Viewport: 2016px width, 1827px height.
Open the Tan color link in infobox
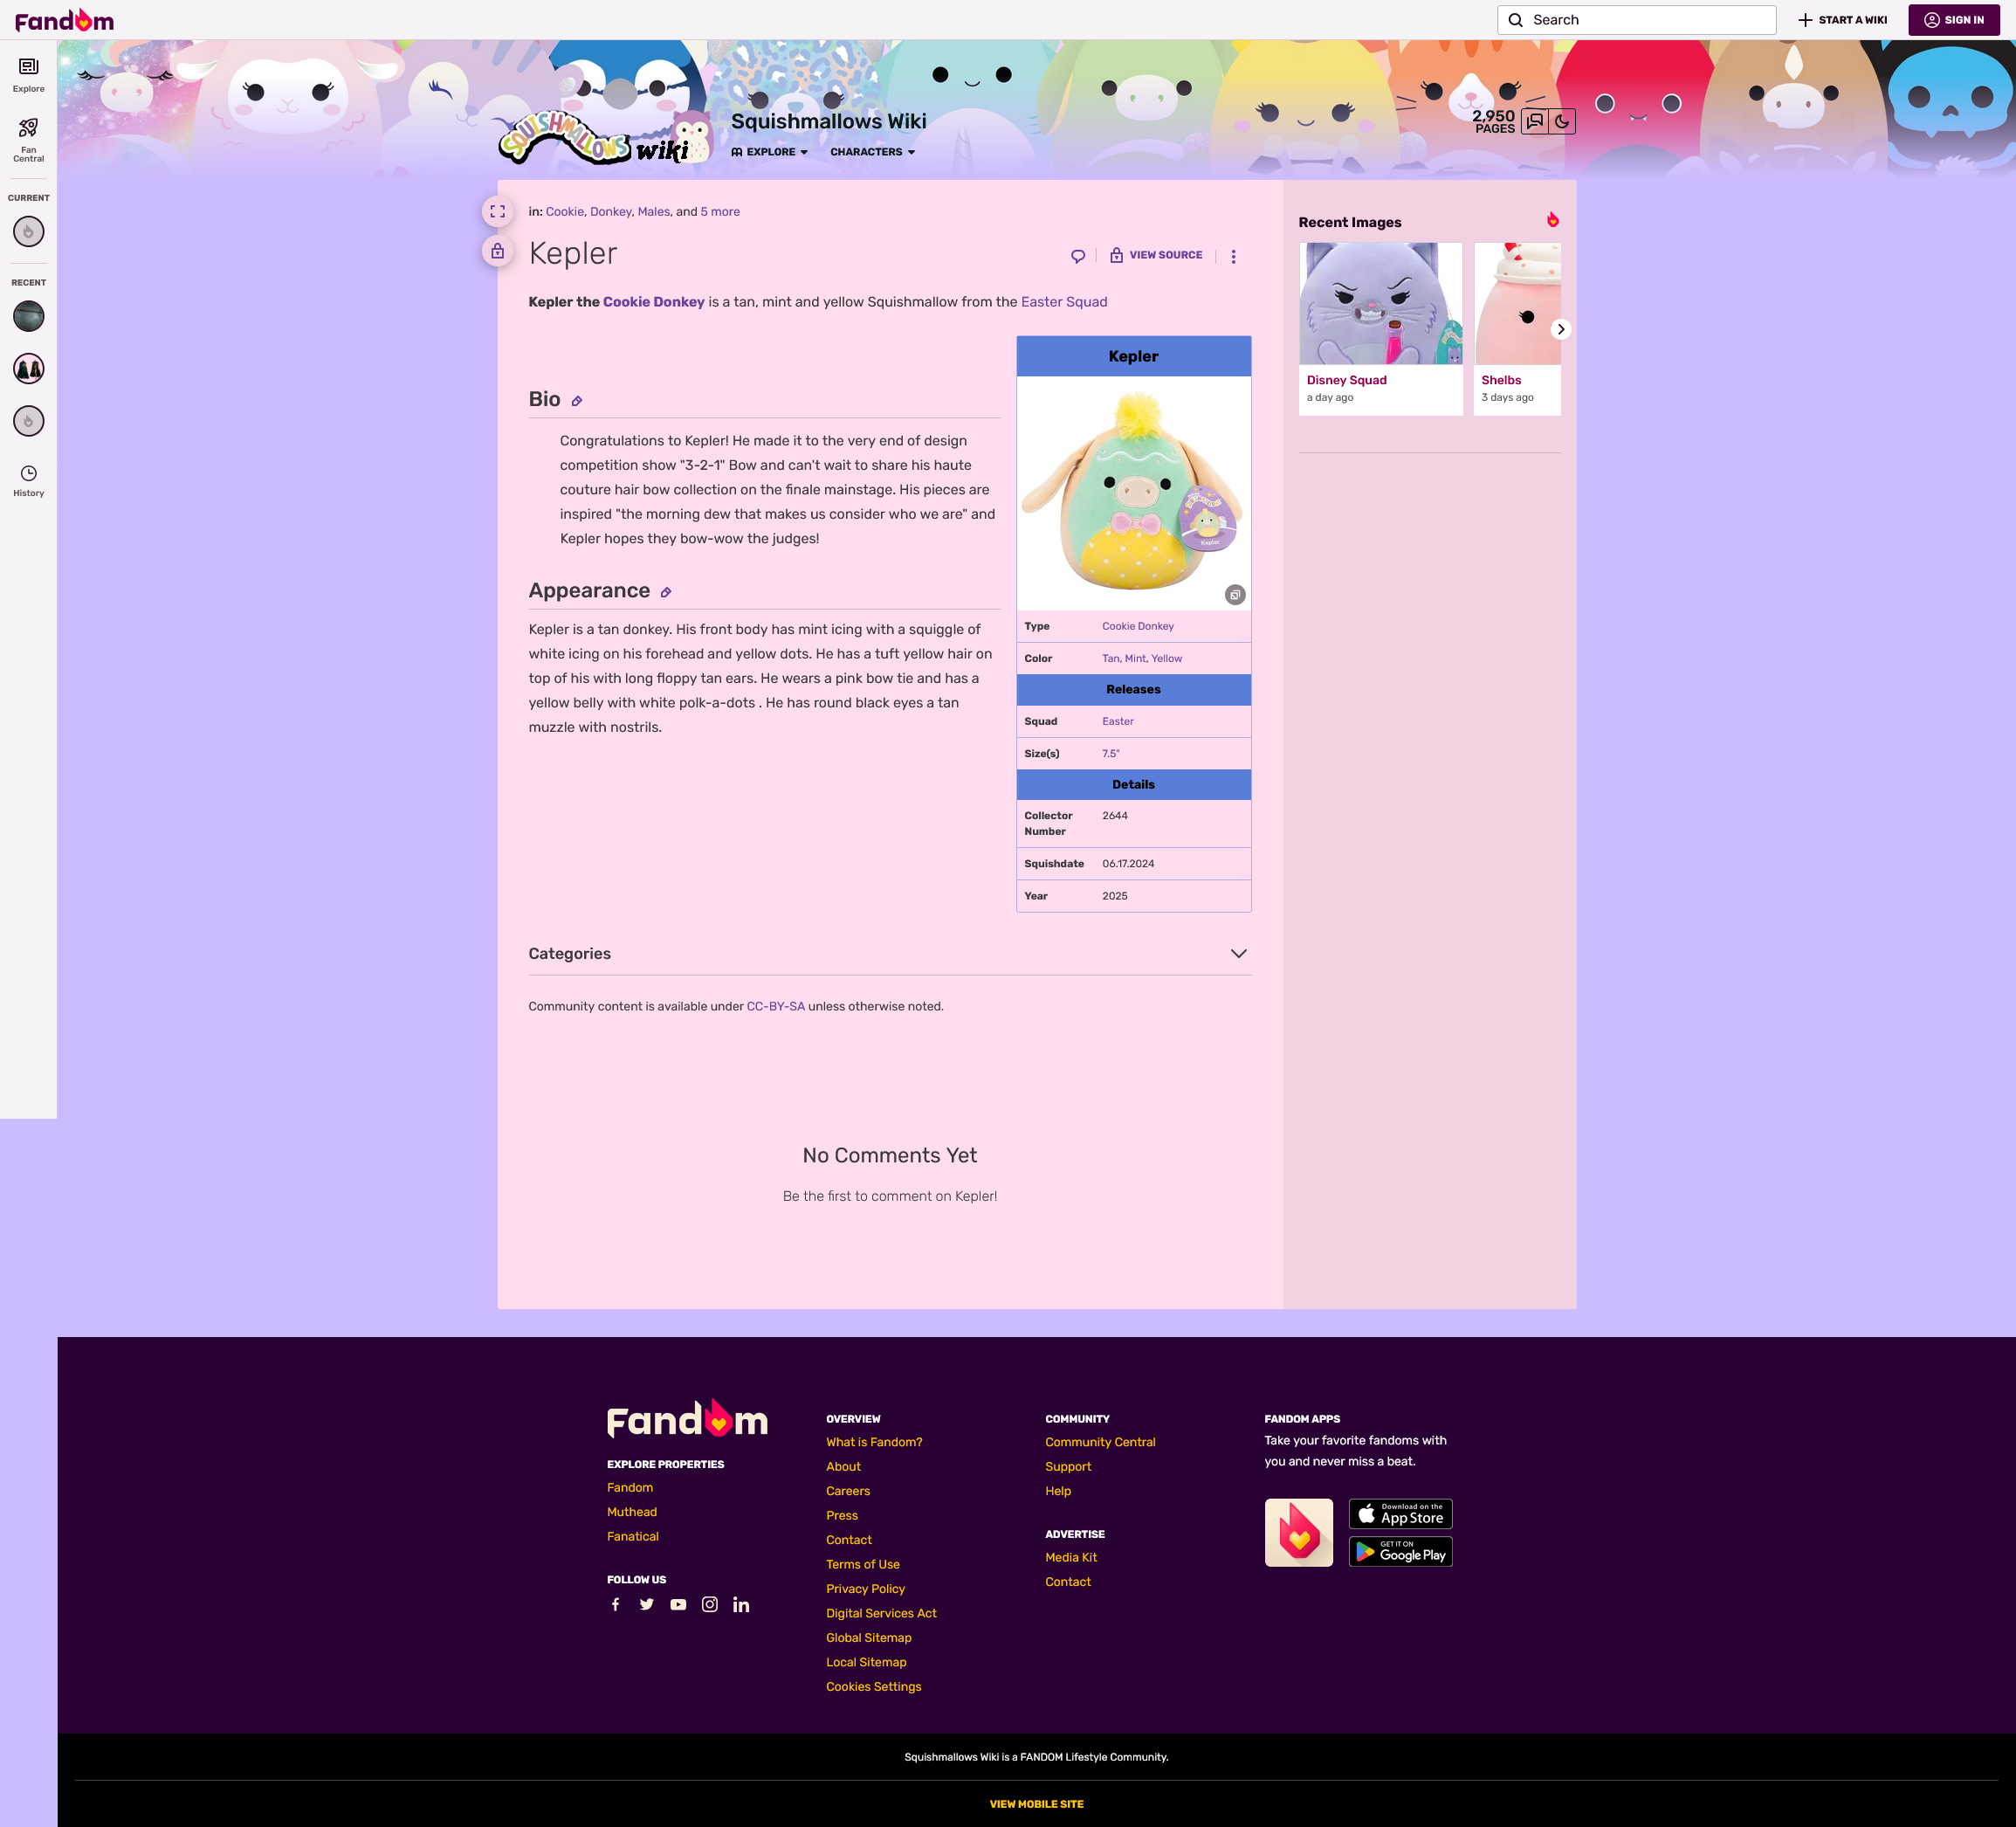(1110, 659)
